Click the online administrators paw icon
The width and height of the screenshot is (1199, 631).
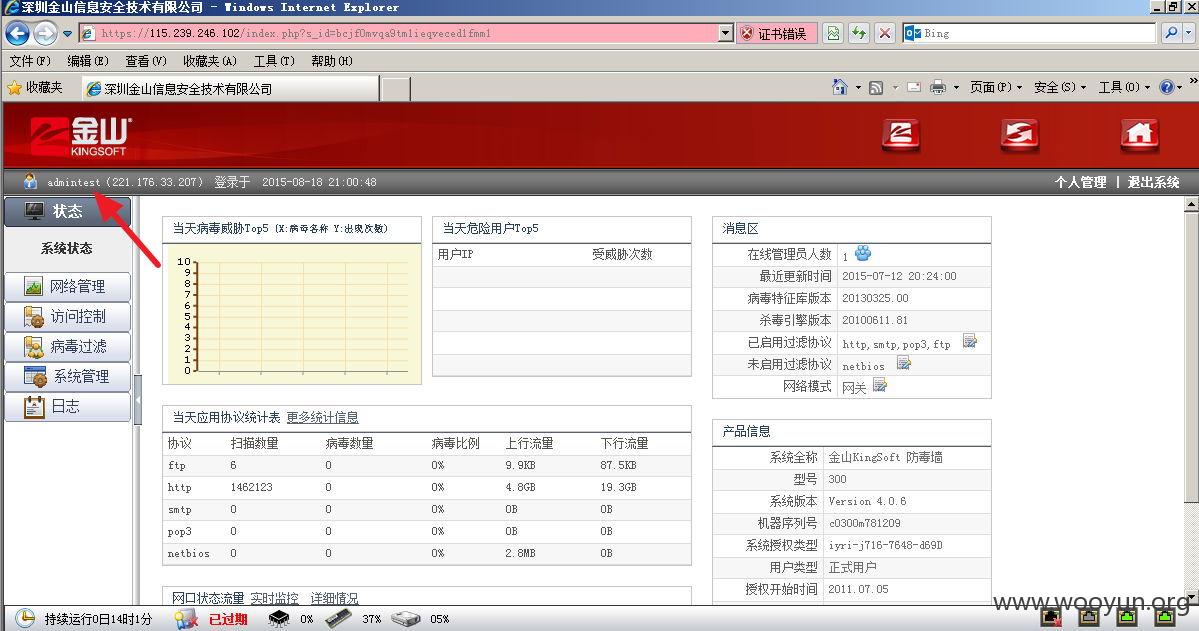(863, 253)
